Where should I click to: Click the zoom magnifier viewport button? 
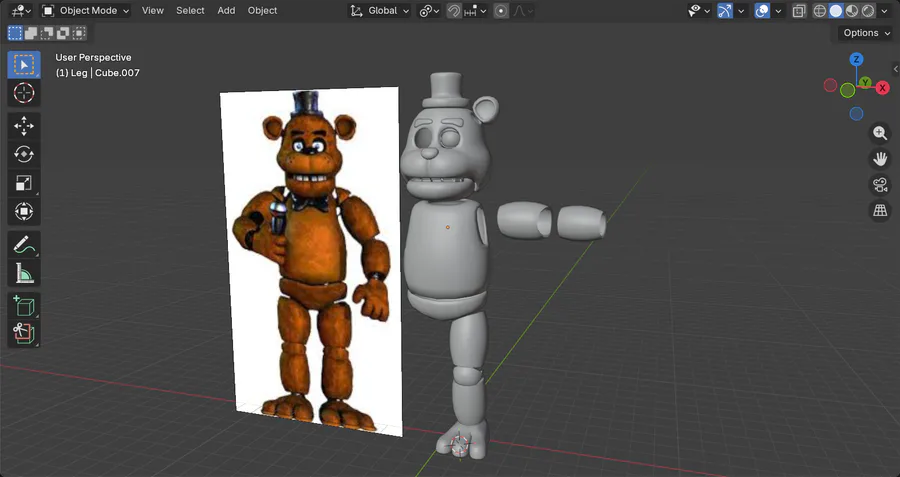pos(880,133)
